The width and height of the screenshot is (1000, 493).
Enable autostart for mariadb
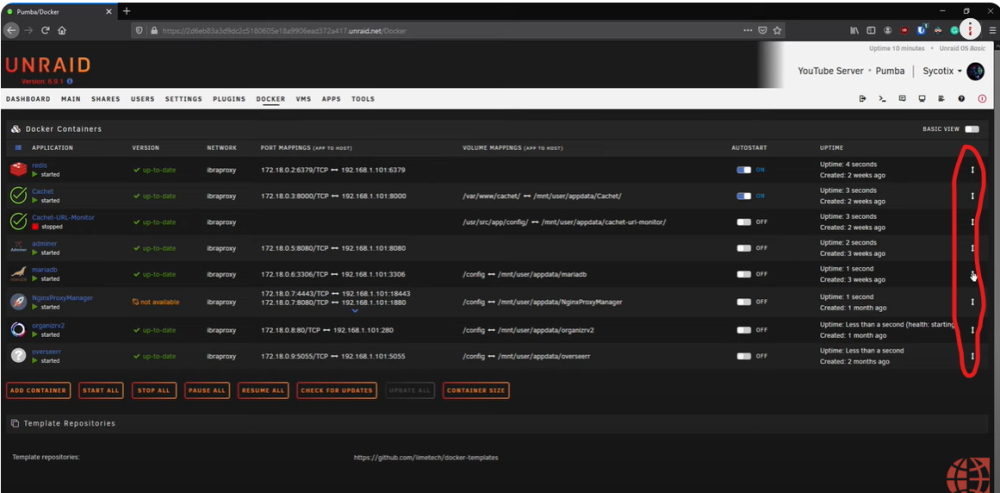744,274
